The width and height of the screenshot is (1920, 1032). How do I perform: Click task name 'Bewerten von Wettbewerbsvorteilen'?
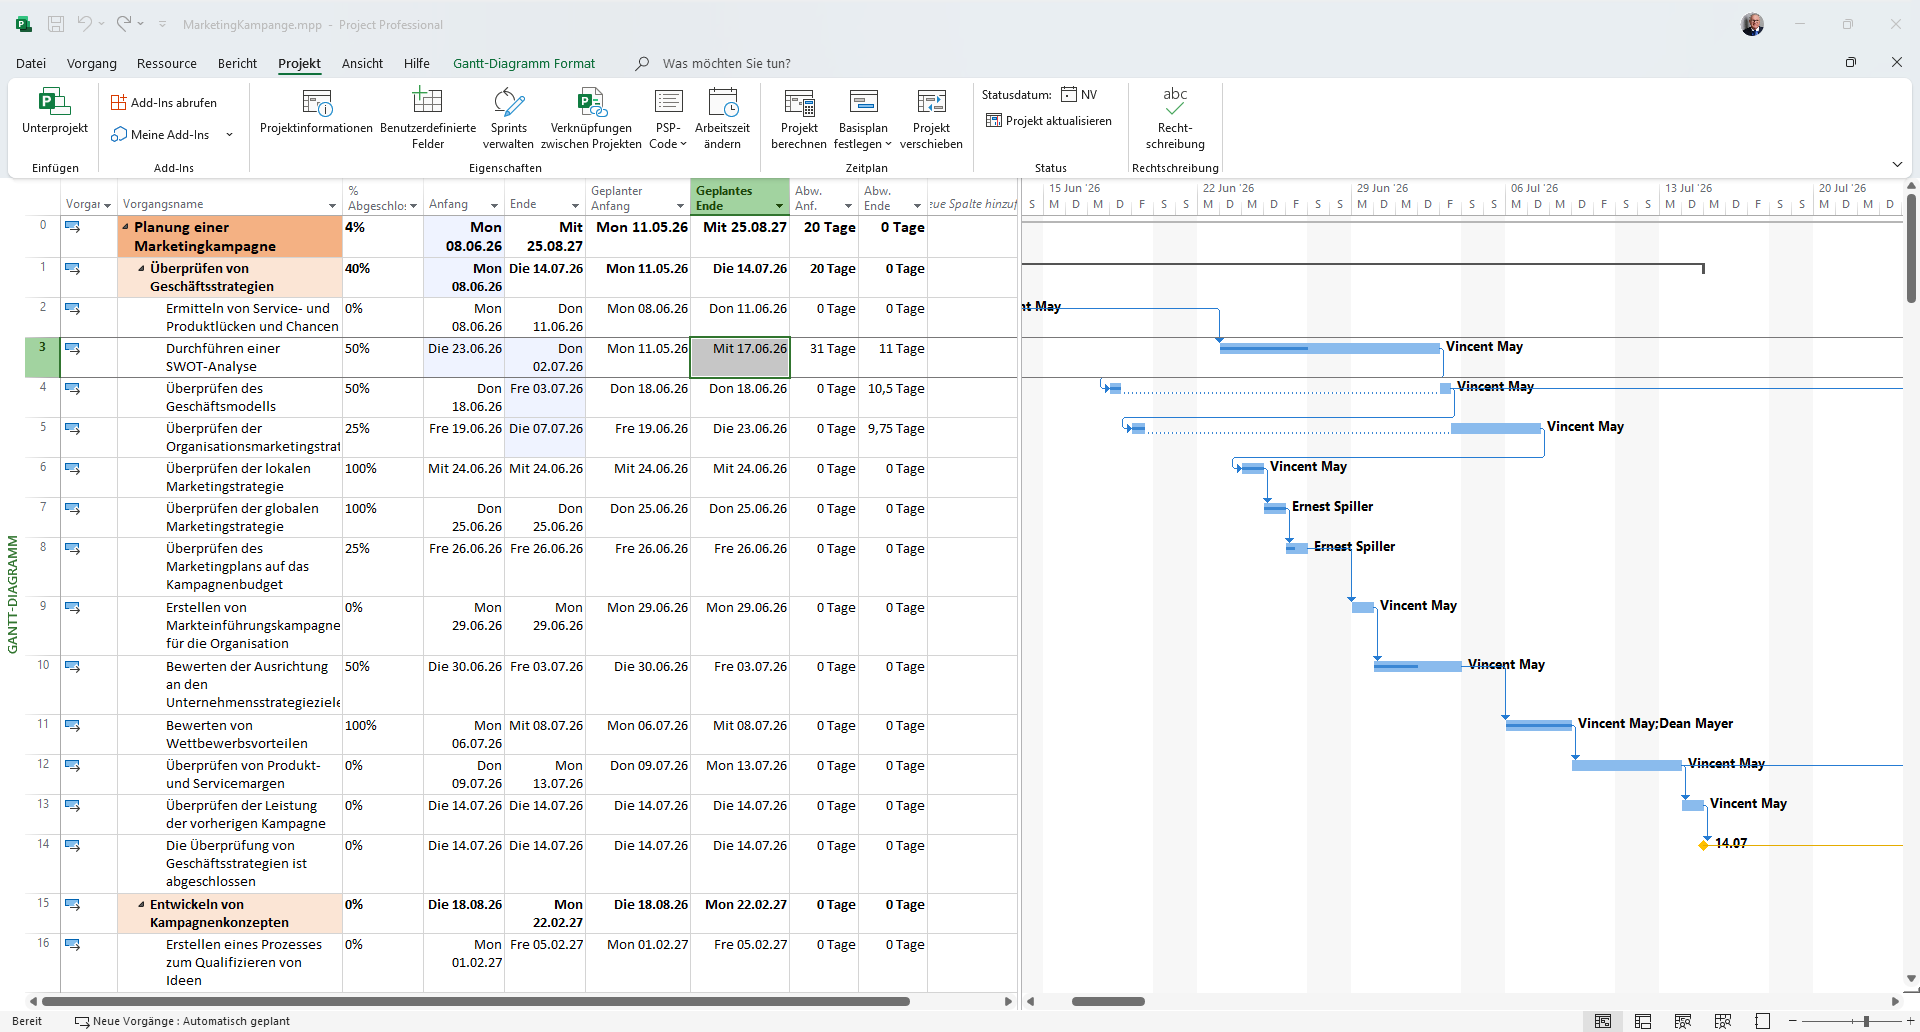(x=237, y=734)
